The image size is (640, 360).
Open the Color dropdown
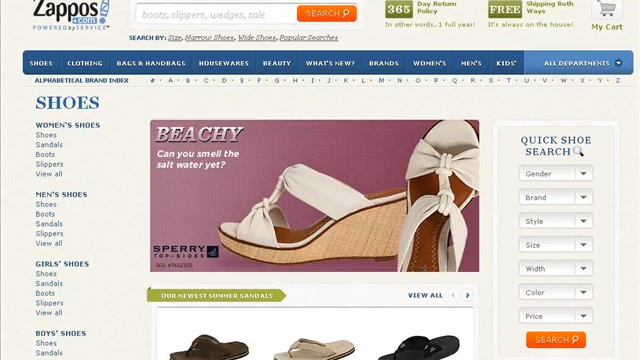coord(556,292)
